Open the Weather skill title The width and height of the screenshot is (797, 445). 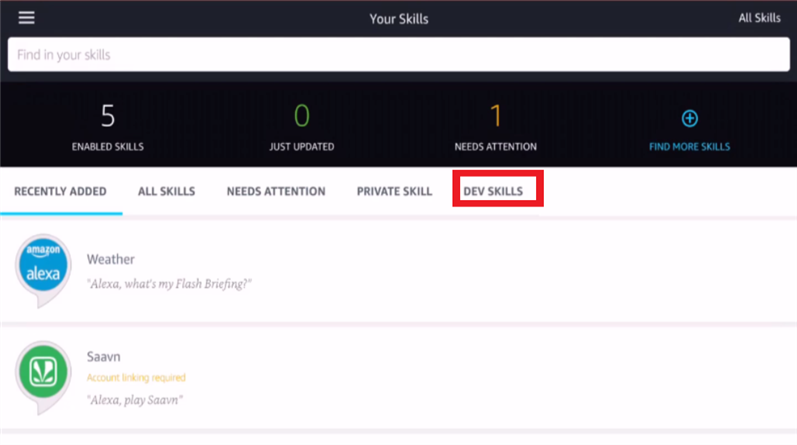111,260
